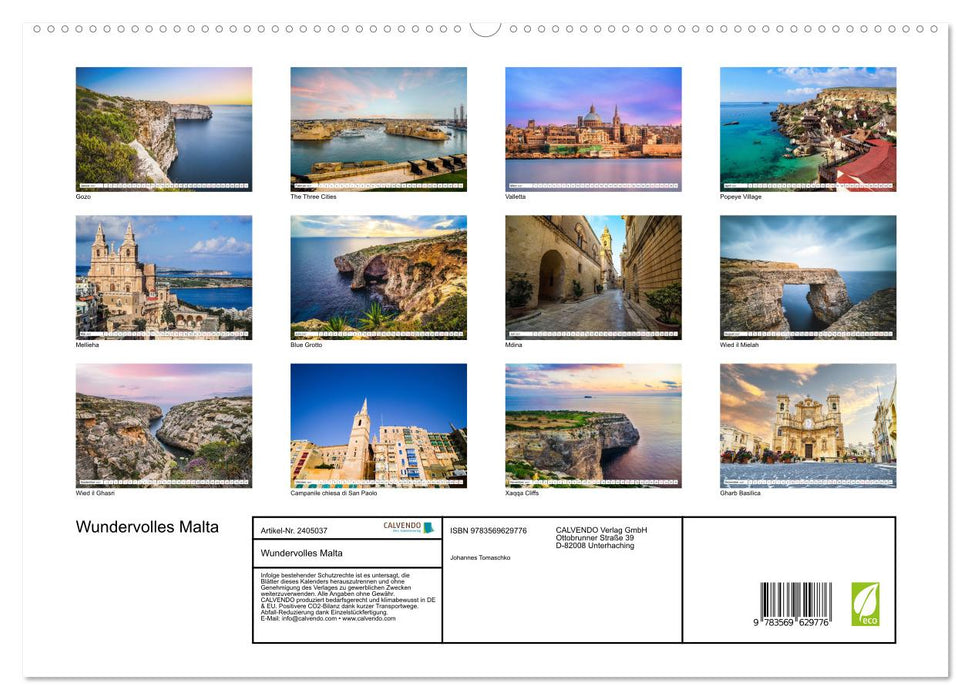Click the 'Valletta' caption
Viewport: 971px width, 700px height.
coord(515,196)
